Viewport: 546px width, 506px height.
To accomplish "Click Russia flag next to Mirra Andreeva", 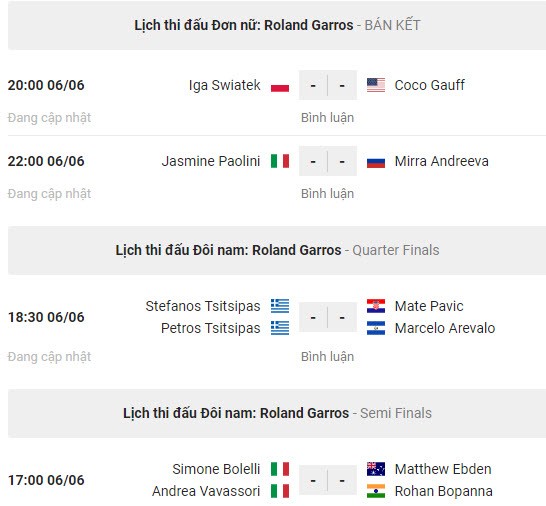I will pos(376,161).
